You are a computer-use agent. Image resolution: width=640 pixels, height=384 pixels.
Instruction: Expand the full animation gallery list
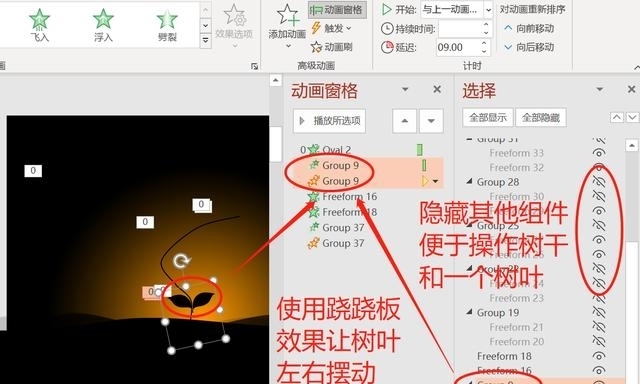[x=206, y=41]
